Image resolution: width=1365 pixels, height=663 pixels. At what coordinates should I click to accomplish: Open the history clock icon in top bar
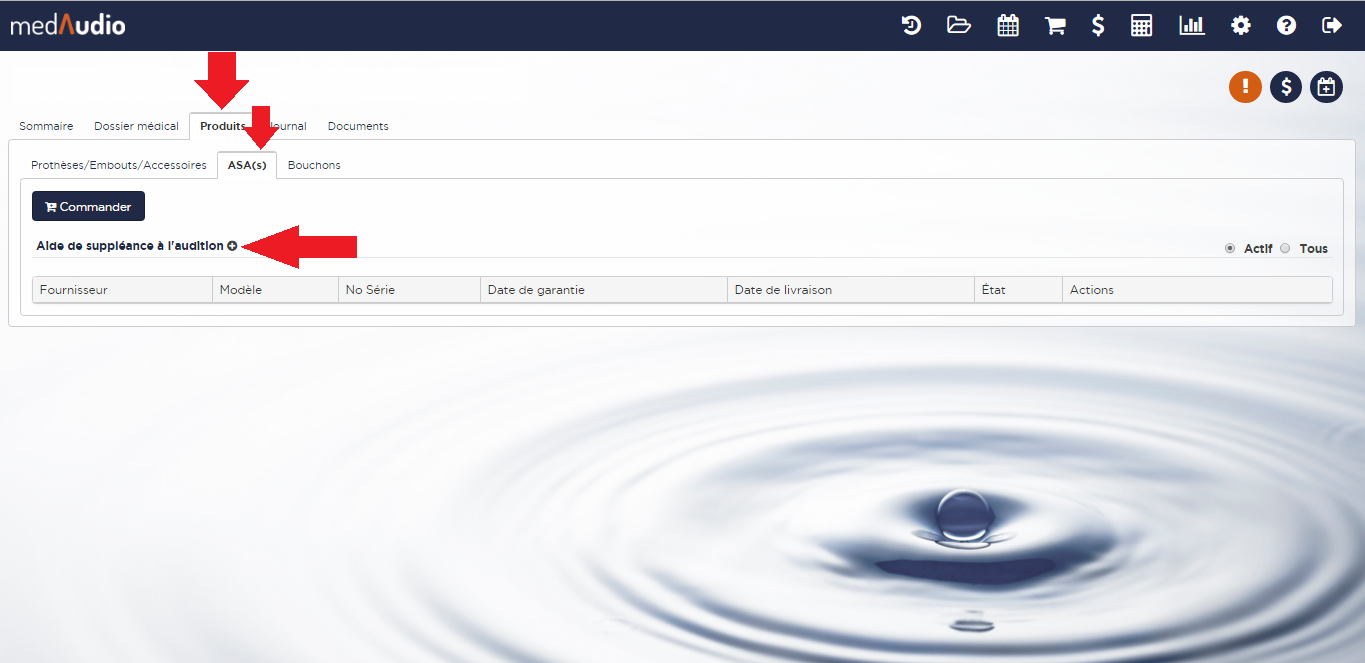(x=911, y=26)
